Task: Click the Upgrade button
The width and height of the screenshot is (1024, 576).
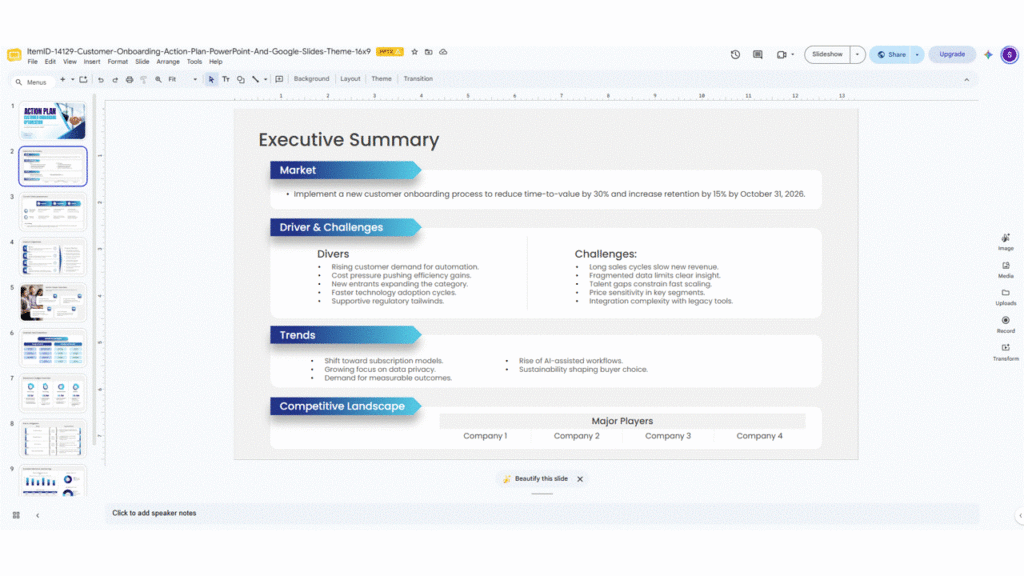Action: 952,55
